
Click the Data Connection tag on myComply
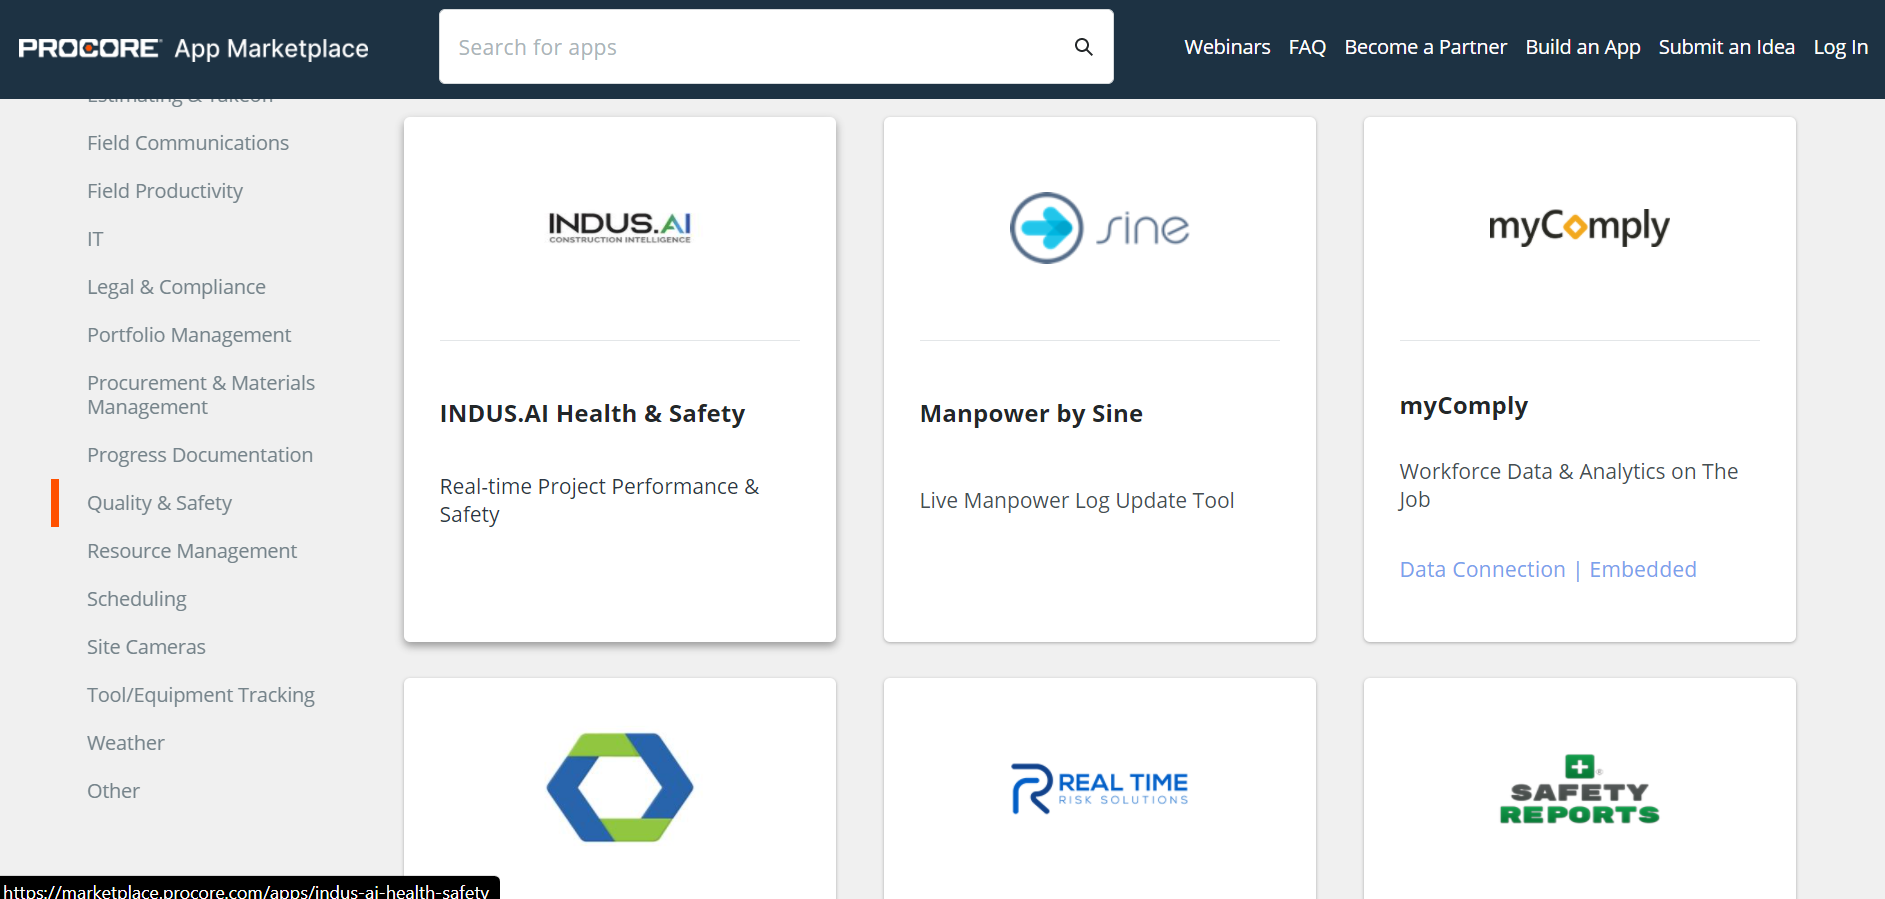click(1481, 570)
